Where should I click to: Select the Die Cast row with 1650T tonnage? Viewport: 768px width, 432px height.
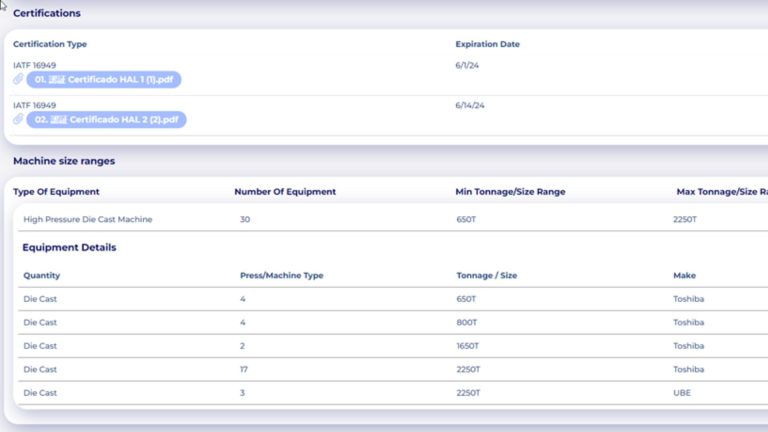(42, 346)
